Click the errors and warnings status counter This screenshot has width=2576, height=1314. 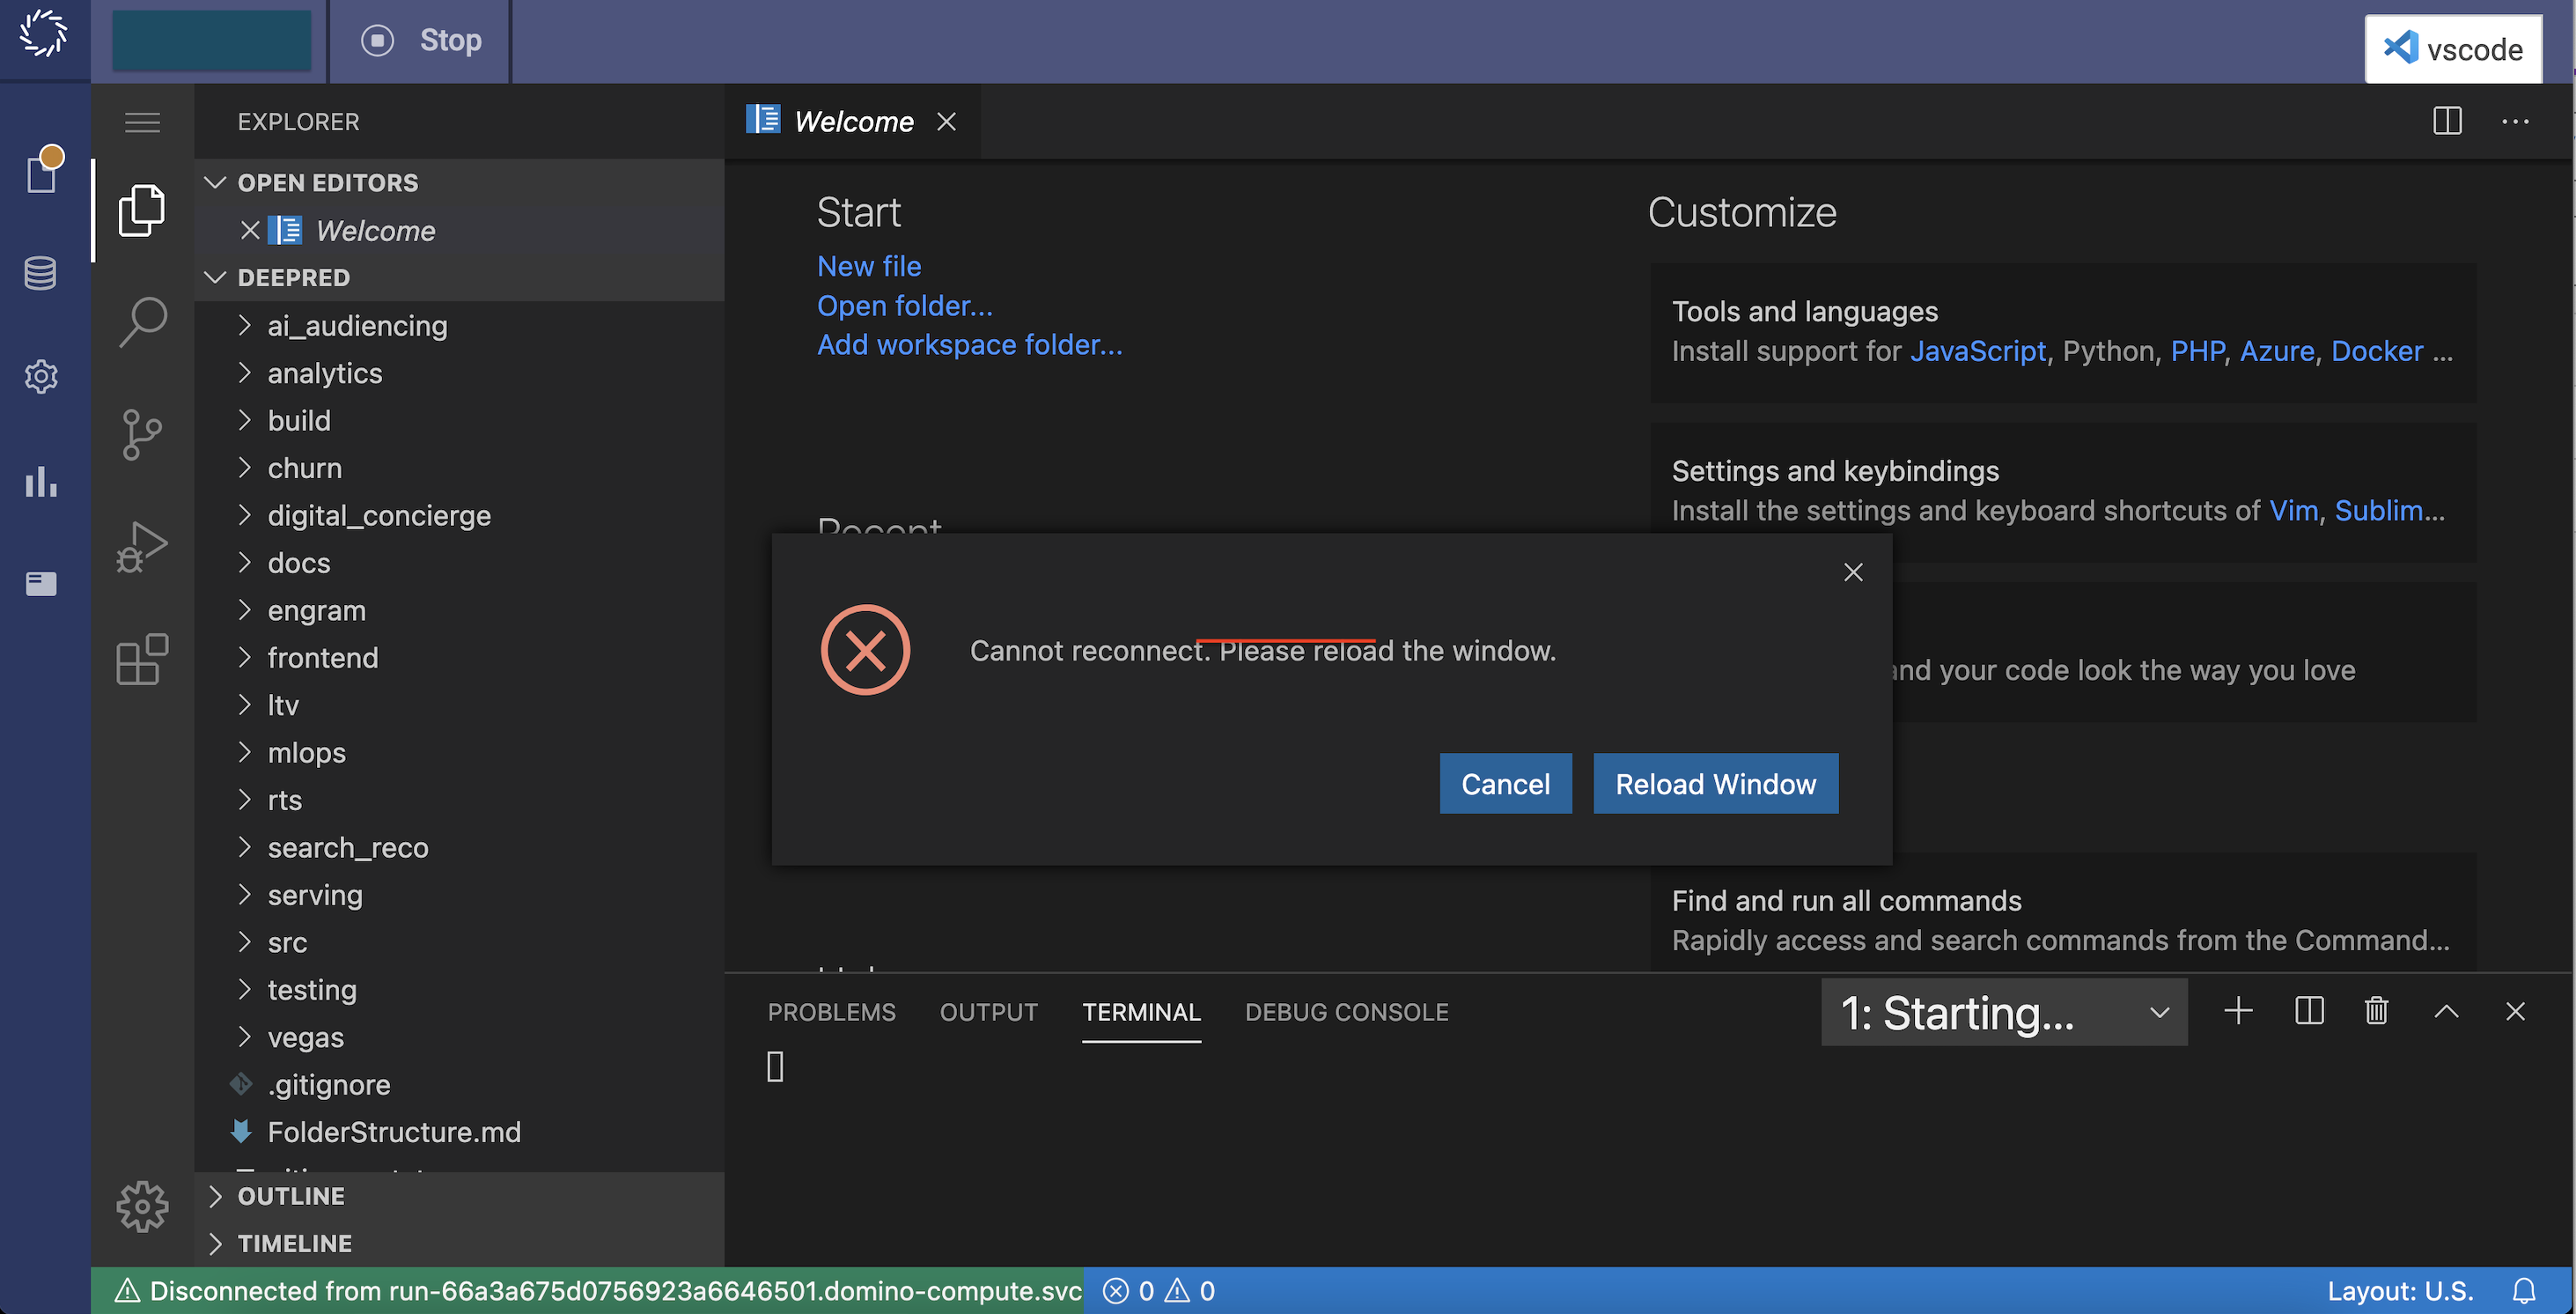(x=1158, y=1291)
